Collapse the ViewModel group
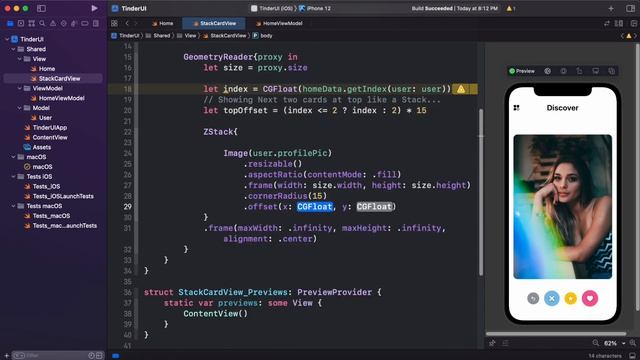 point(19,88)
